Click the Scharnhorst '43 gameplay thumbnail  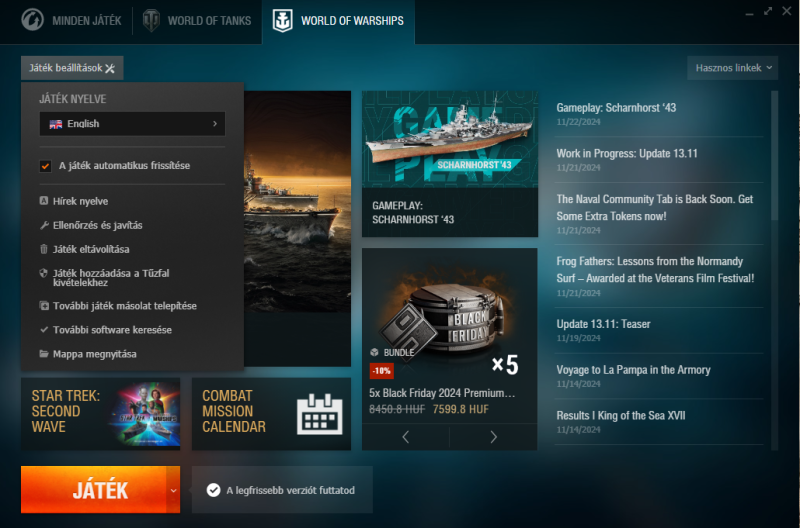(x=450, y=139)
